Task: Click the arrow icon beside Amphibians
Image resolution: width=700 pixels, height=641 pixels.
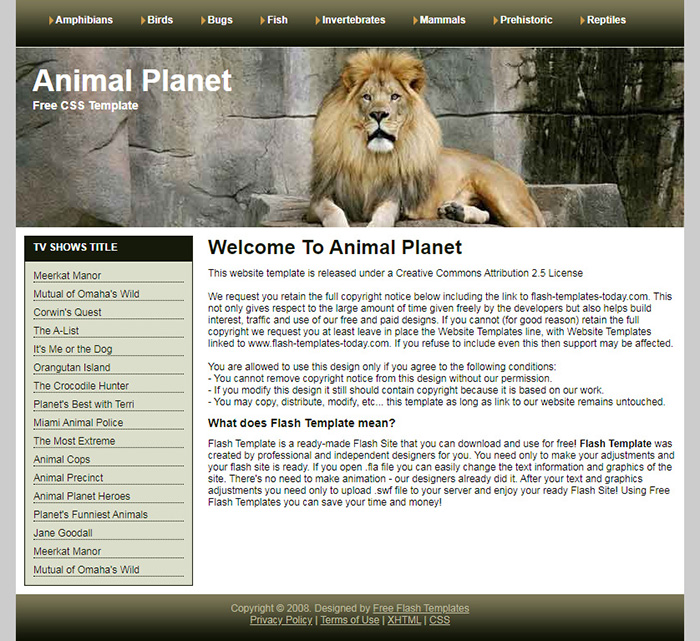Action: pos(51,21)
